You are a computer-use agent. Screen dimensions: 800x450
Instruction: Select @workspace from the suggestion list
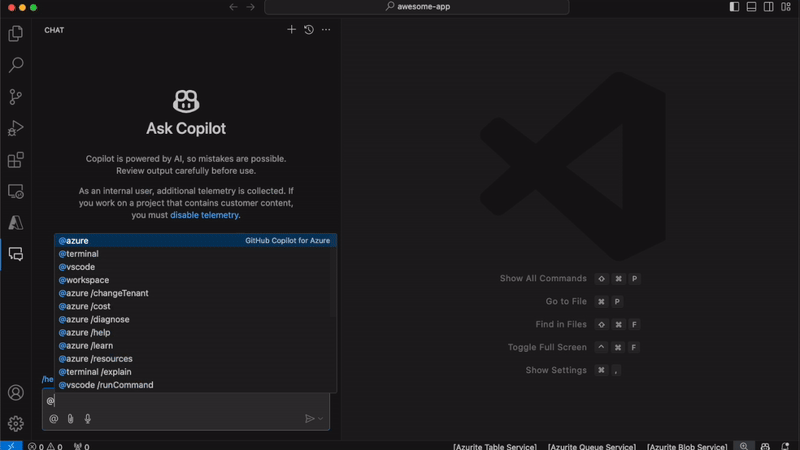click(84, 280)
